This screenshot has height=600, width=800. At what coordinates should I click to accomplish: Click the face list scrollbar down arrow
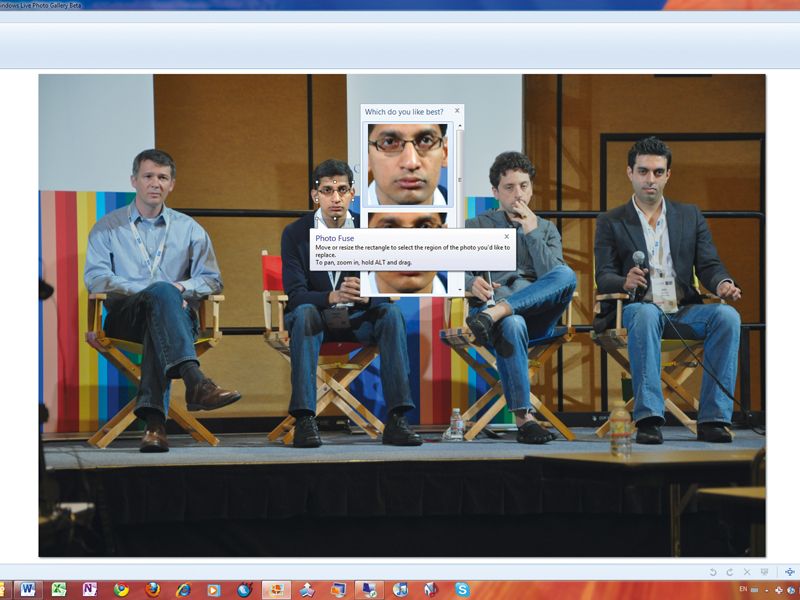tap(460, 290)
